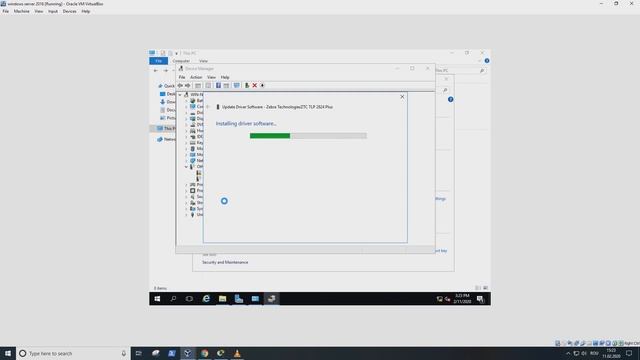The height and width of the screenshot is (360, 640).
Task: Open host notification center icon
Action: (629, 353)
